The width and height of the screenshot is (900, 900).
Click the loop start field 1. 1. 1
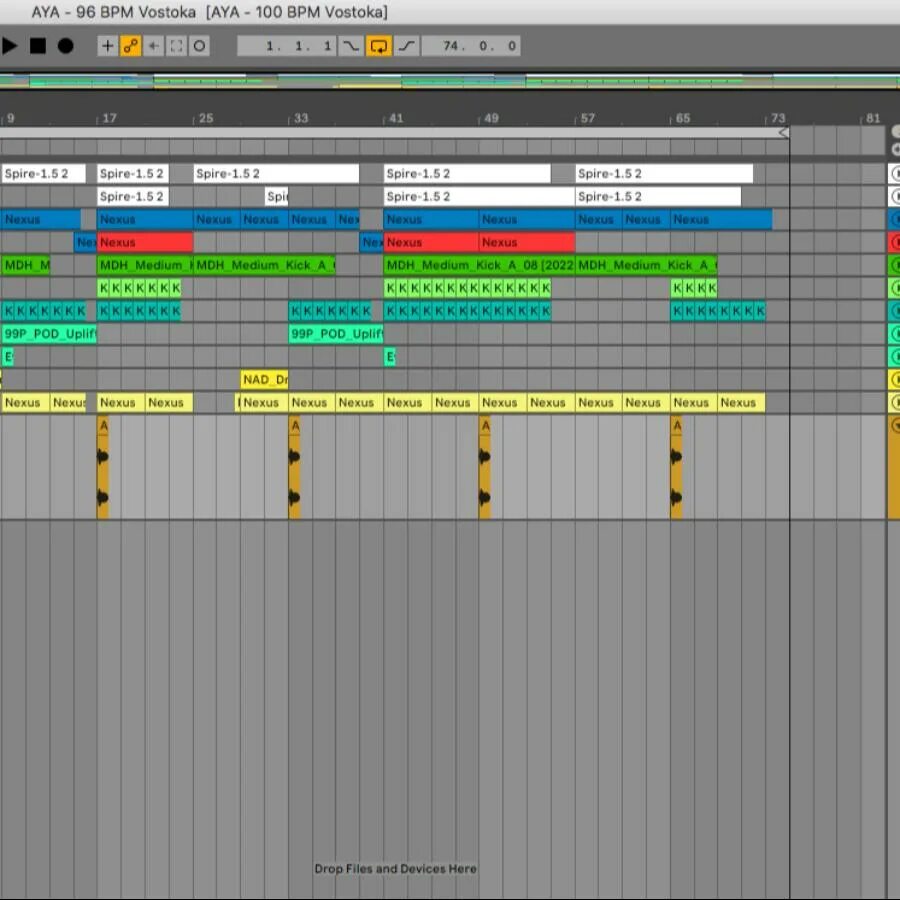287,46
